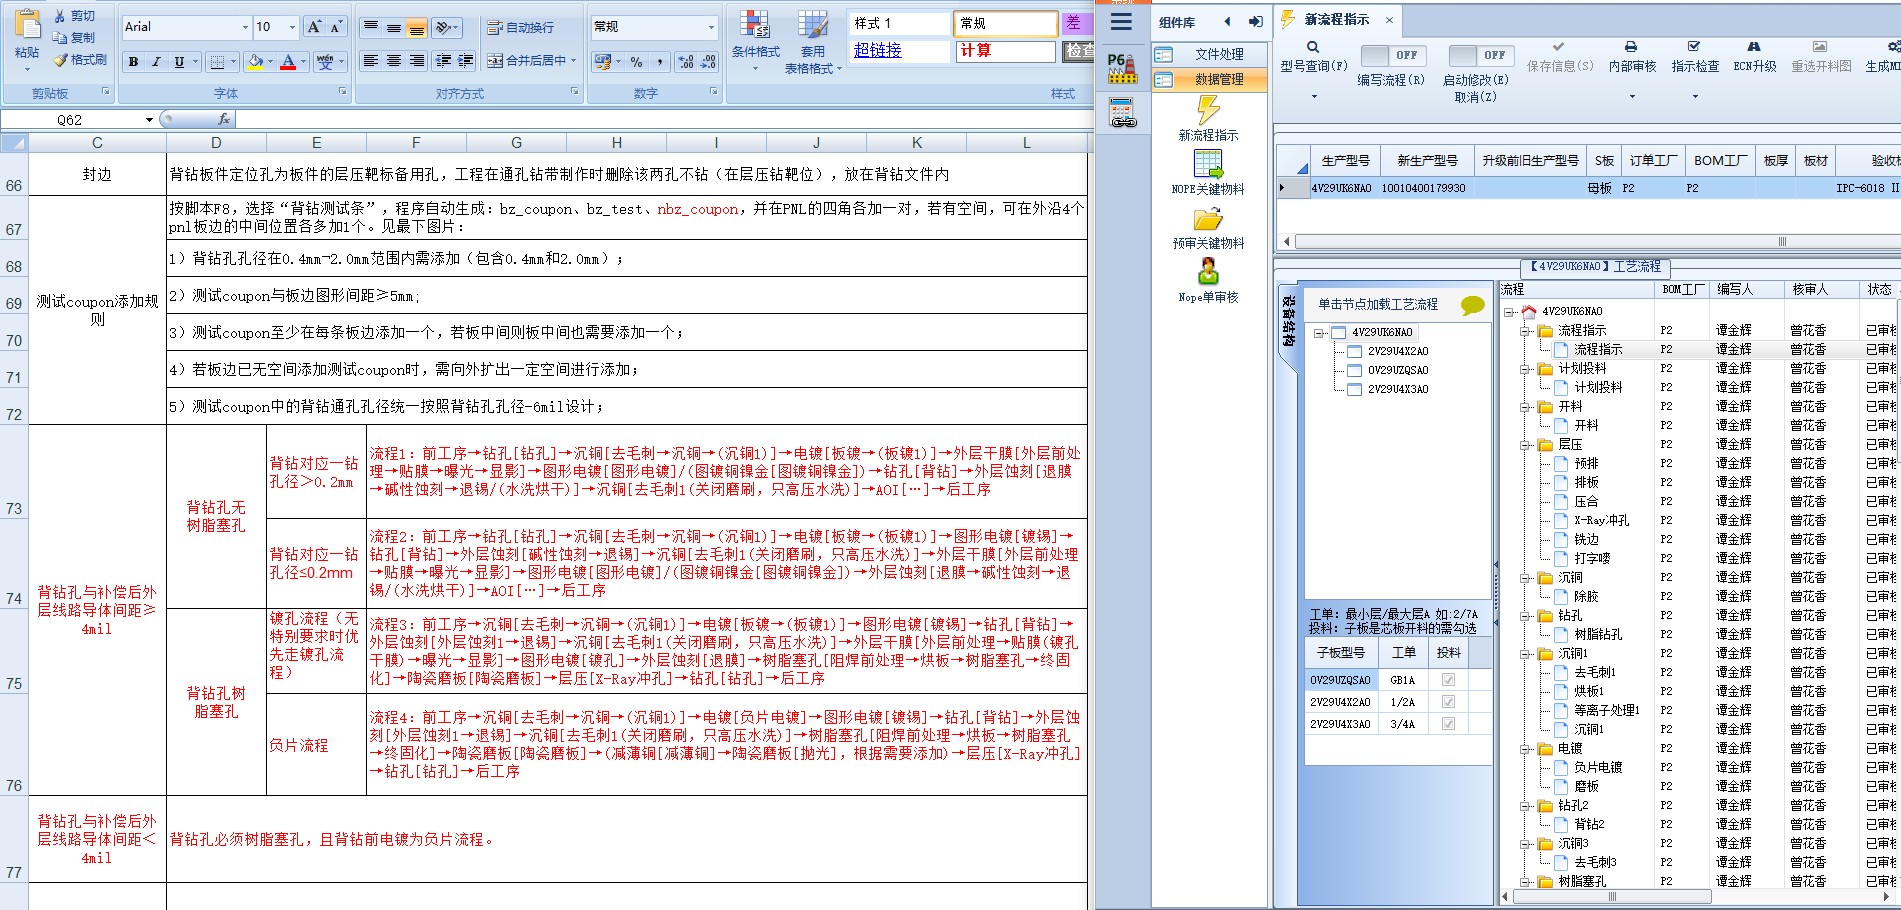
Task: Collapse the 开料 folder in process tree
Action: pos(1526,407)
